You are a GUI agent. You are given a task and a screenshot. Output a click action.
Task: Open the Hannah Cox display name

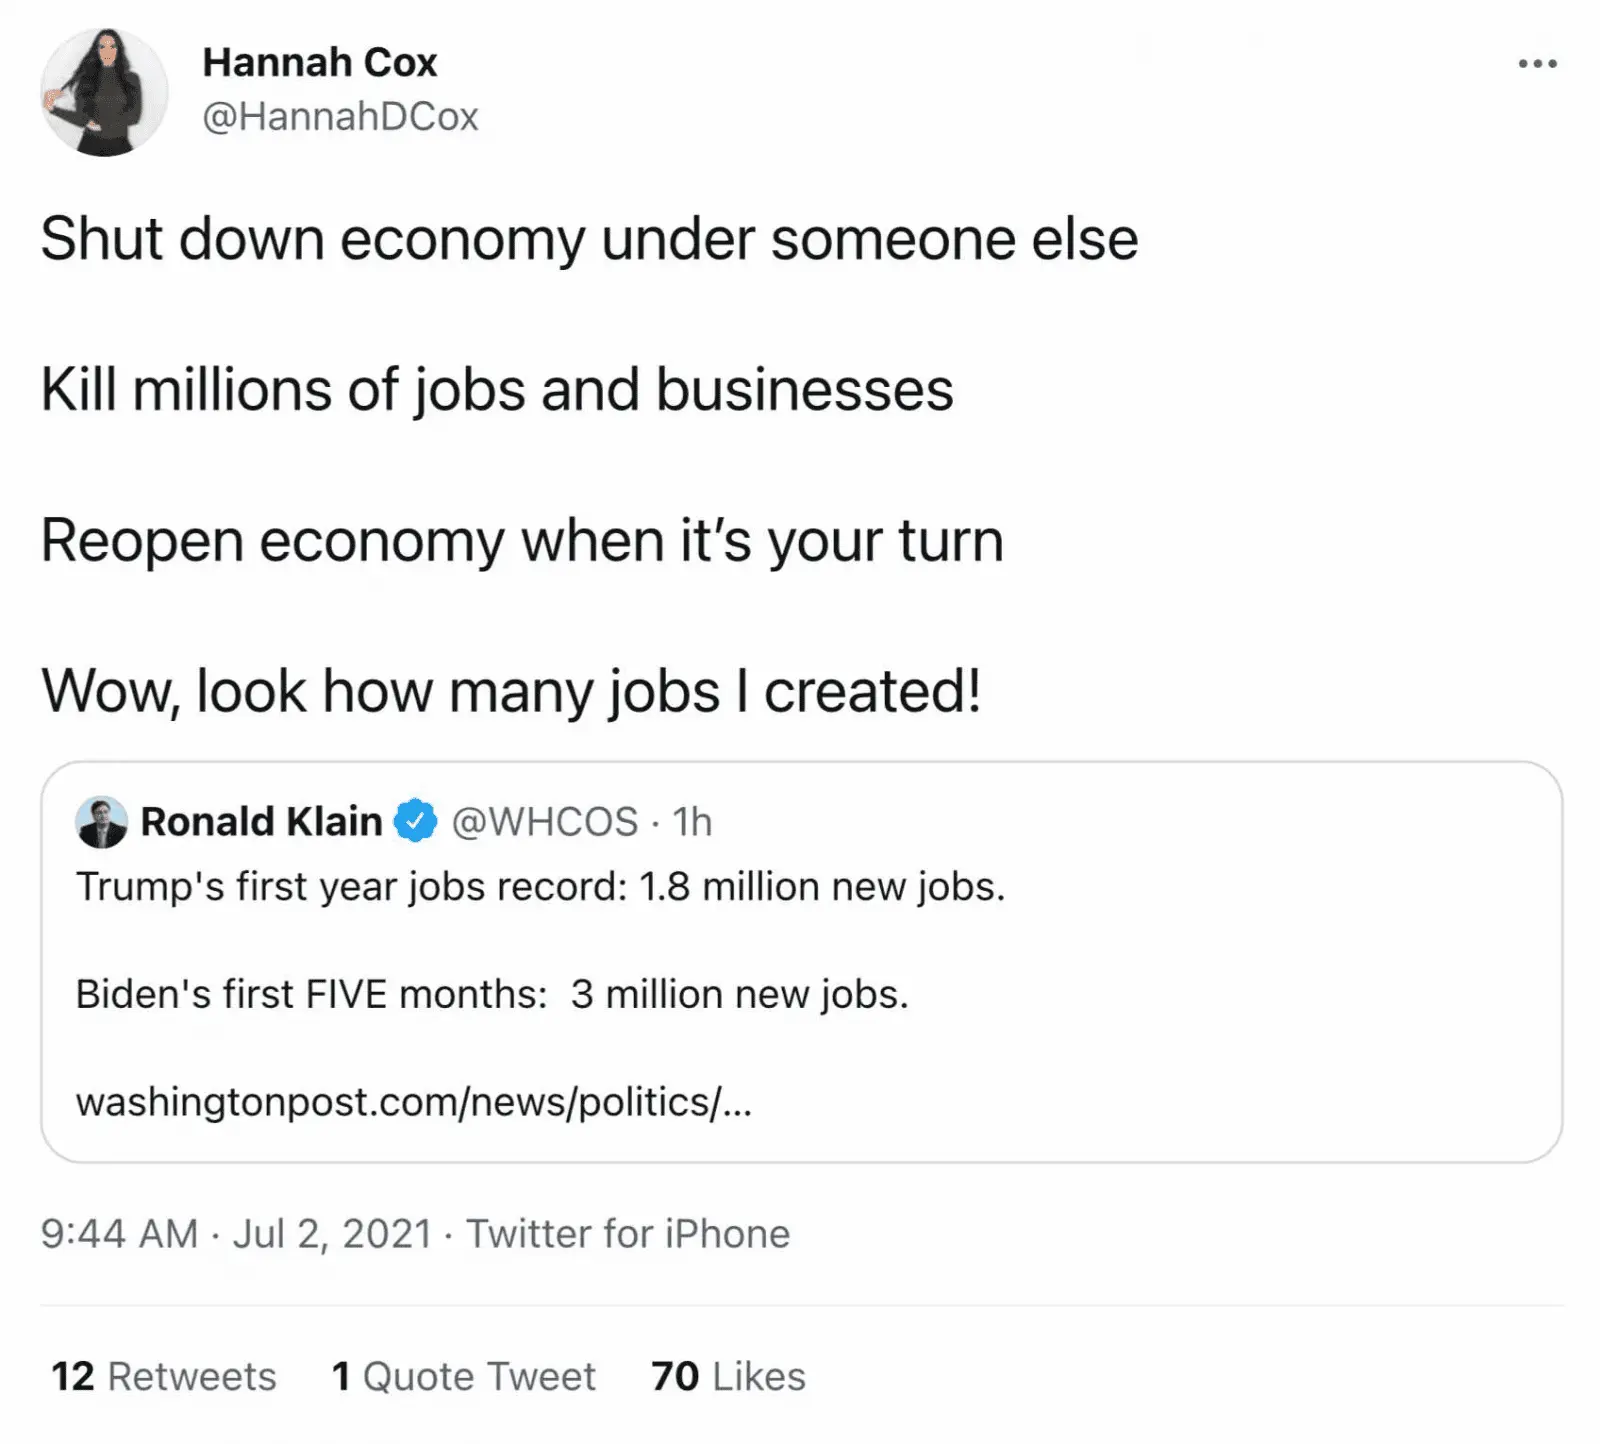[x=319, y=63]
